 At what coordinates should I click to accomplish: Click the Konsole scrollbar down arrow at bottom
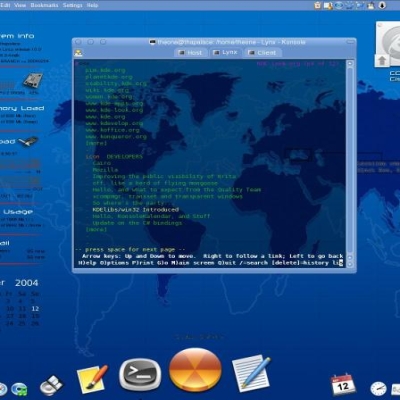[x=350, y=264]
